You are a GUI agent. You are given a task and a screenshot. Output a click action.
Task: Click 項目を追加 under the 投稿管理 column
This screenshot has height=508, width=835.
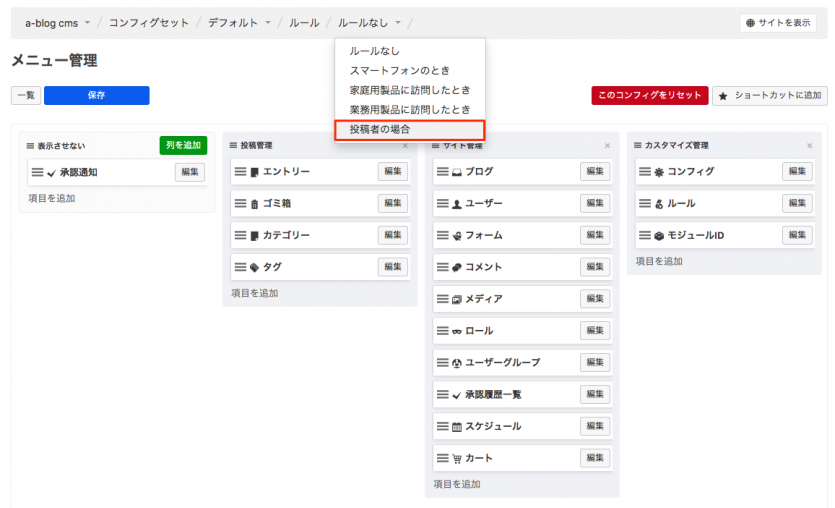(x=254, y=293)
